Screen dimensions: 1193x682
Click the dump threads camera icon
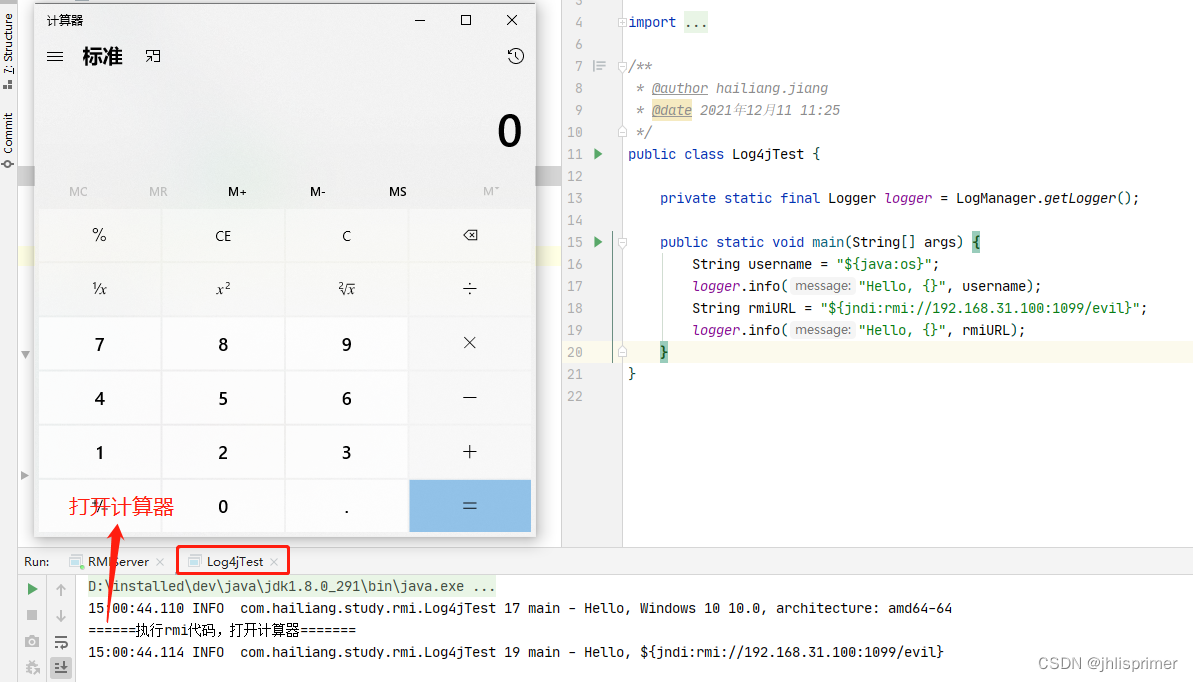coord(32,642)
